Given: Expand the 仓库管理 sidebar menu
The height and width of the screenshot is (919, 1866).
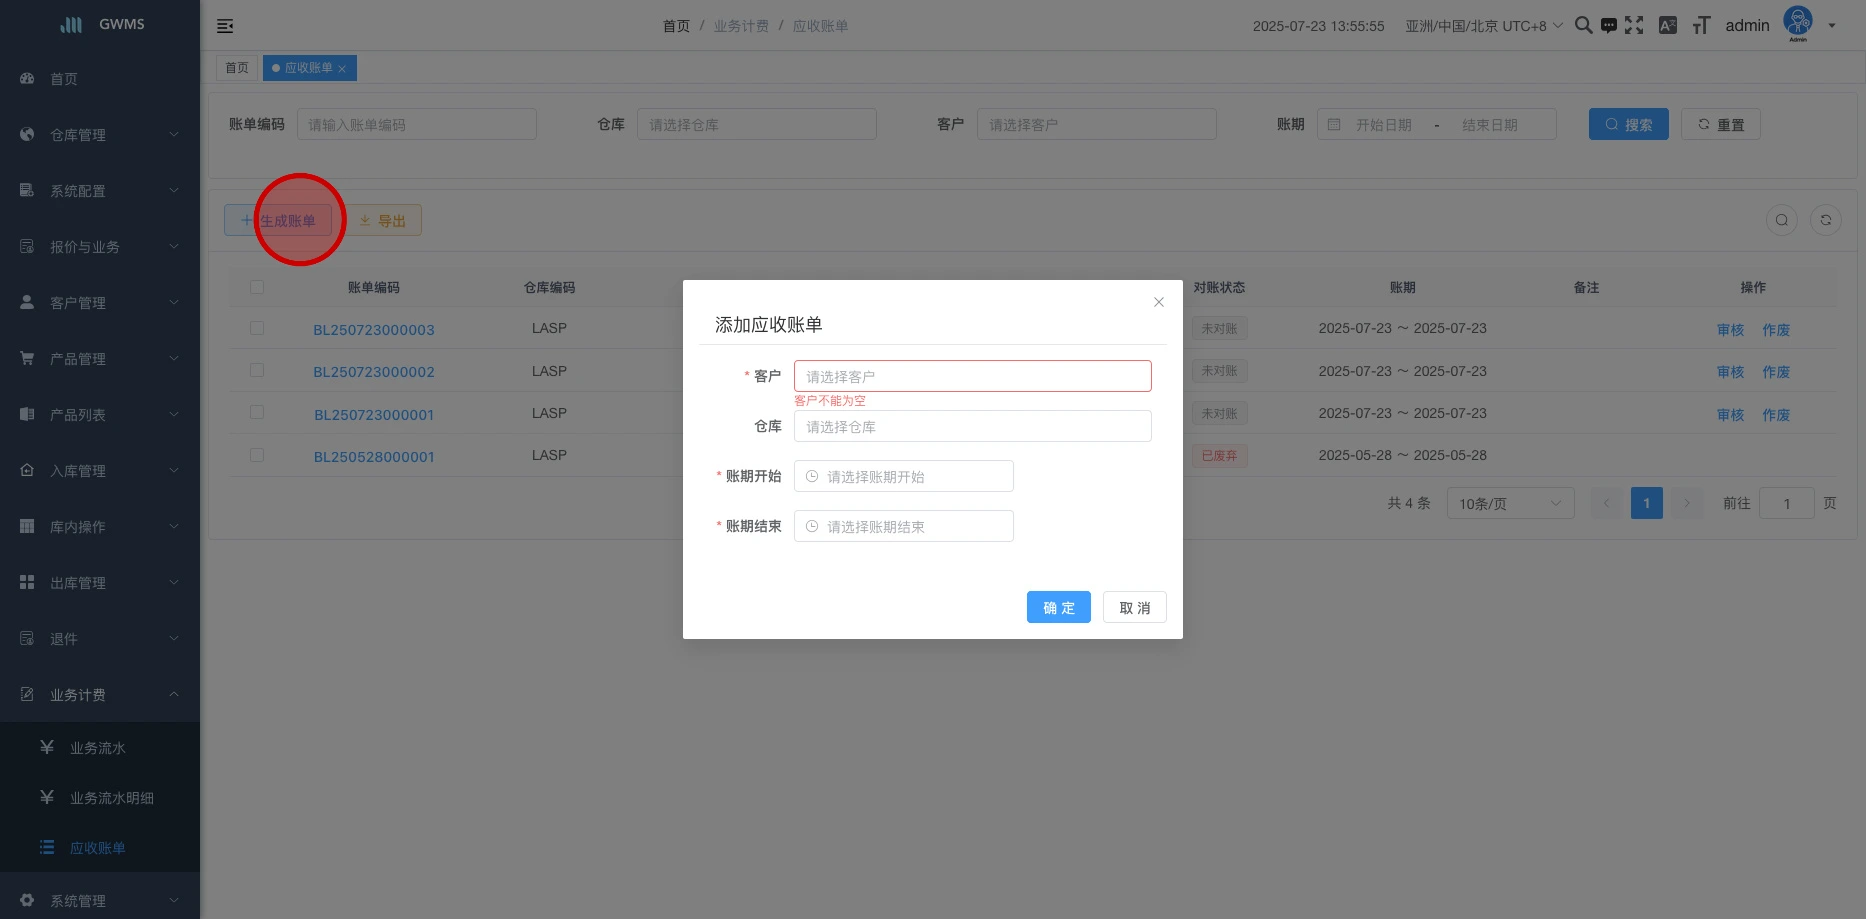Looking at the screenshot, I should pyautogui.click(x=100, y=135).
